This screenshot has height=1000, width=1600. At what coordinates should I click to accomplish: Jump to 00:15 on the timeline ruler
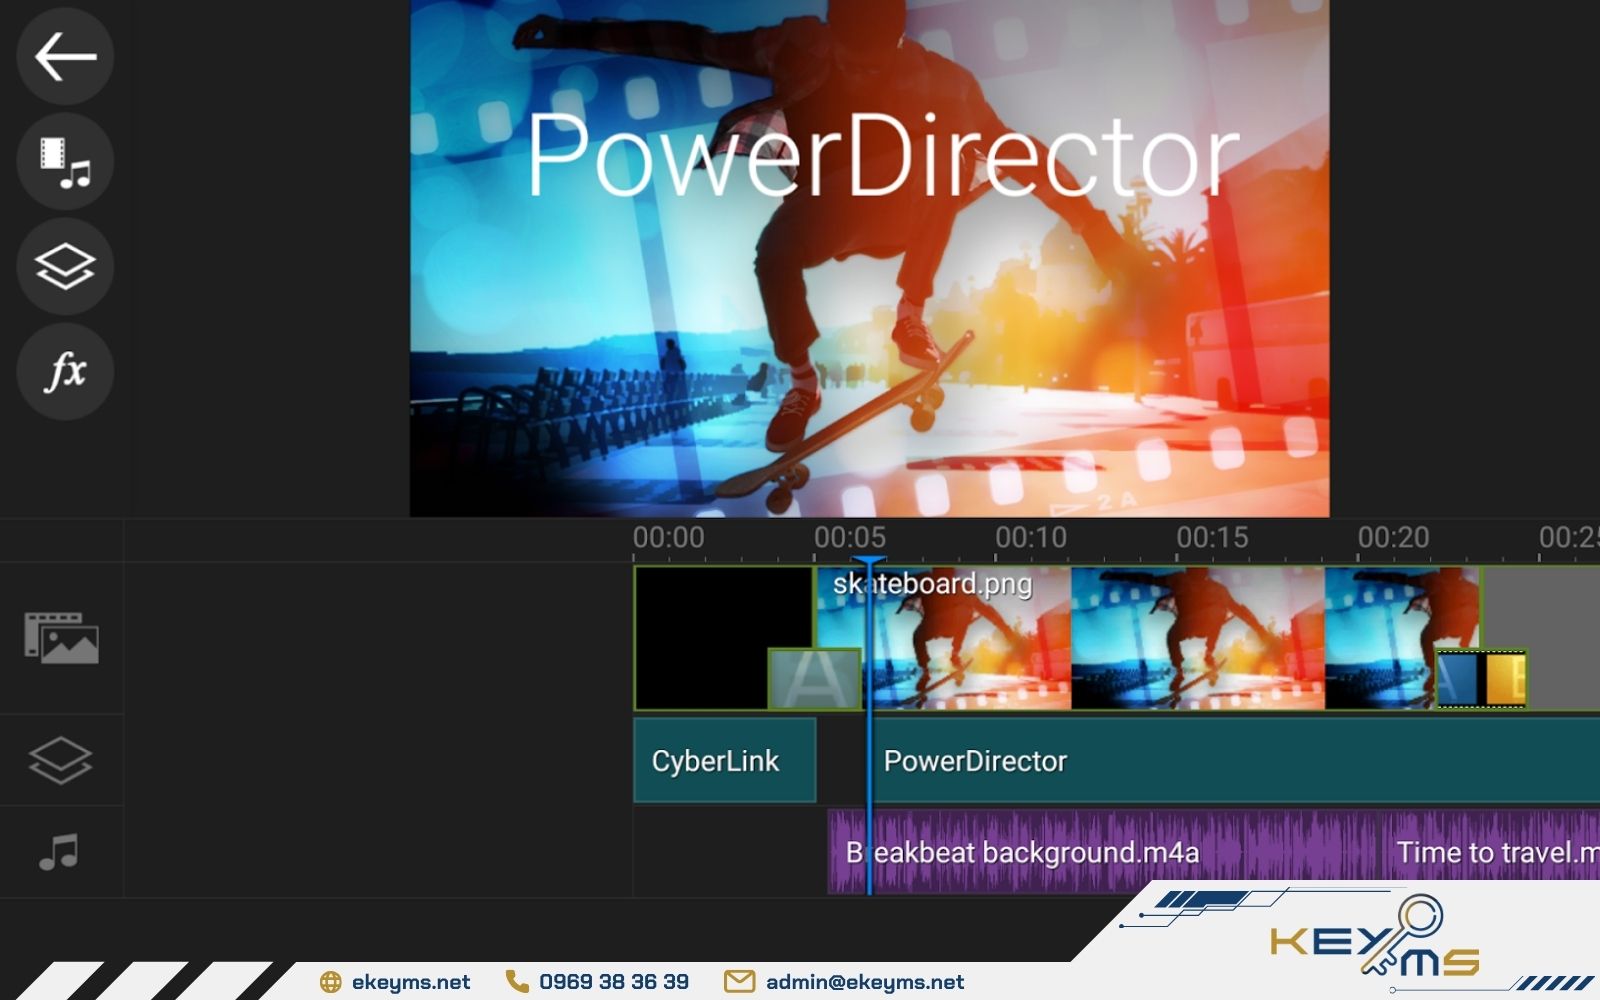(1212, 538)
